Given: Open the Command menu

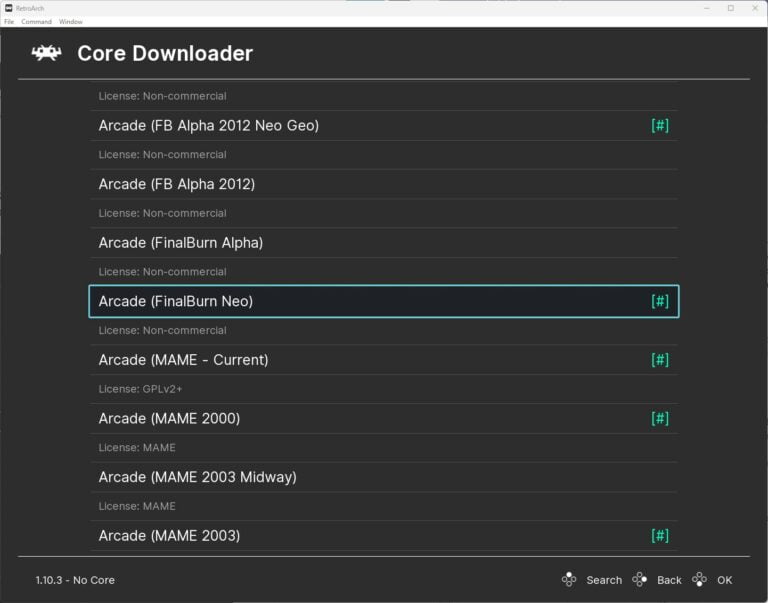Looking at the screenshot, I should pos(36,21).
